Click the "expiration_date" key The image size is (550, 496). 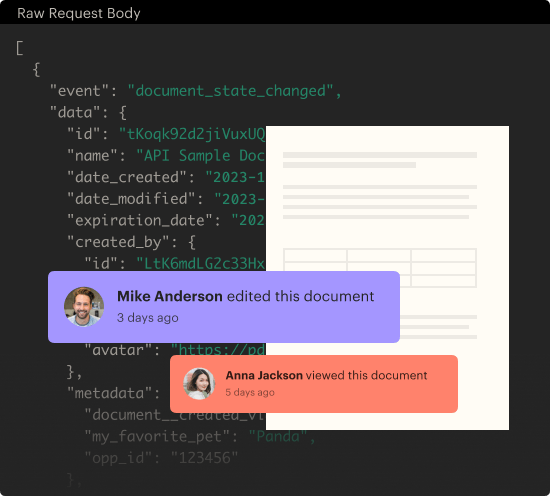tap(140, 221)
